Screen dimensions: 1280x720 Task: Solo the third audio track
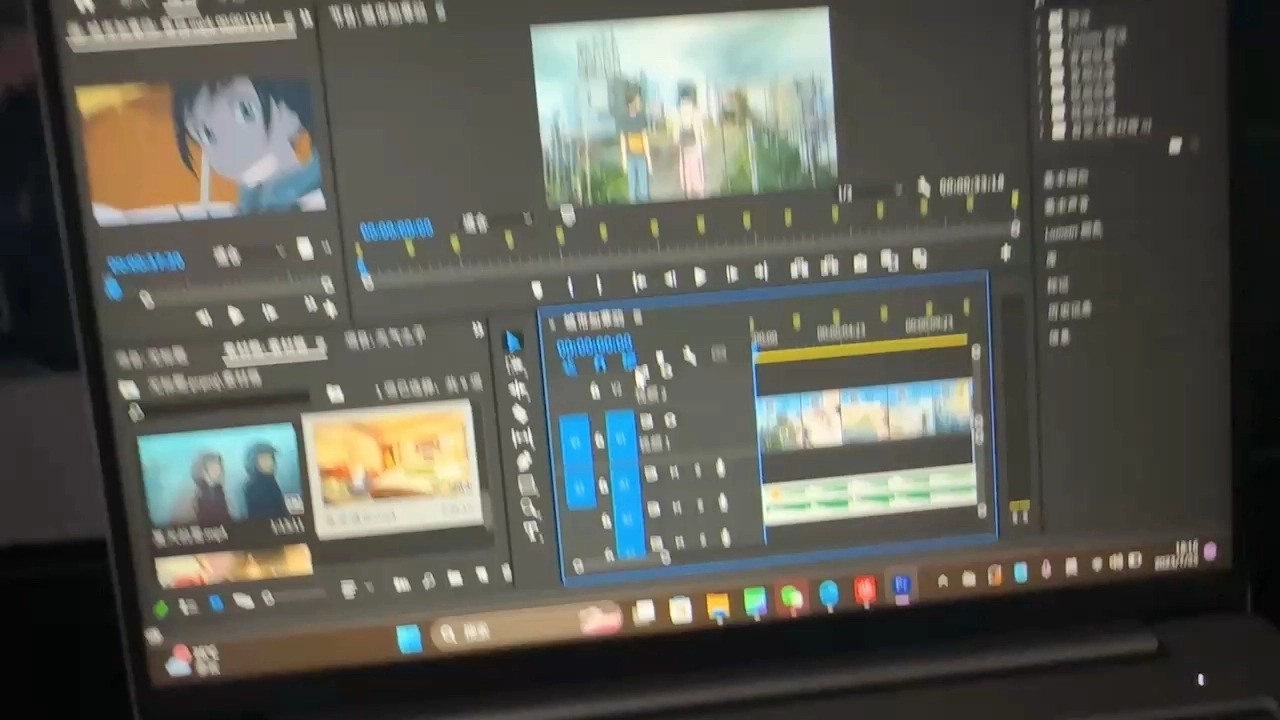tap(704, 539)
